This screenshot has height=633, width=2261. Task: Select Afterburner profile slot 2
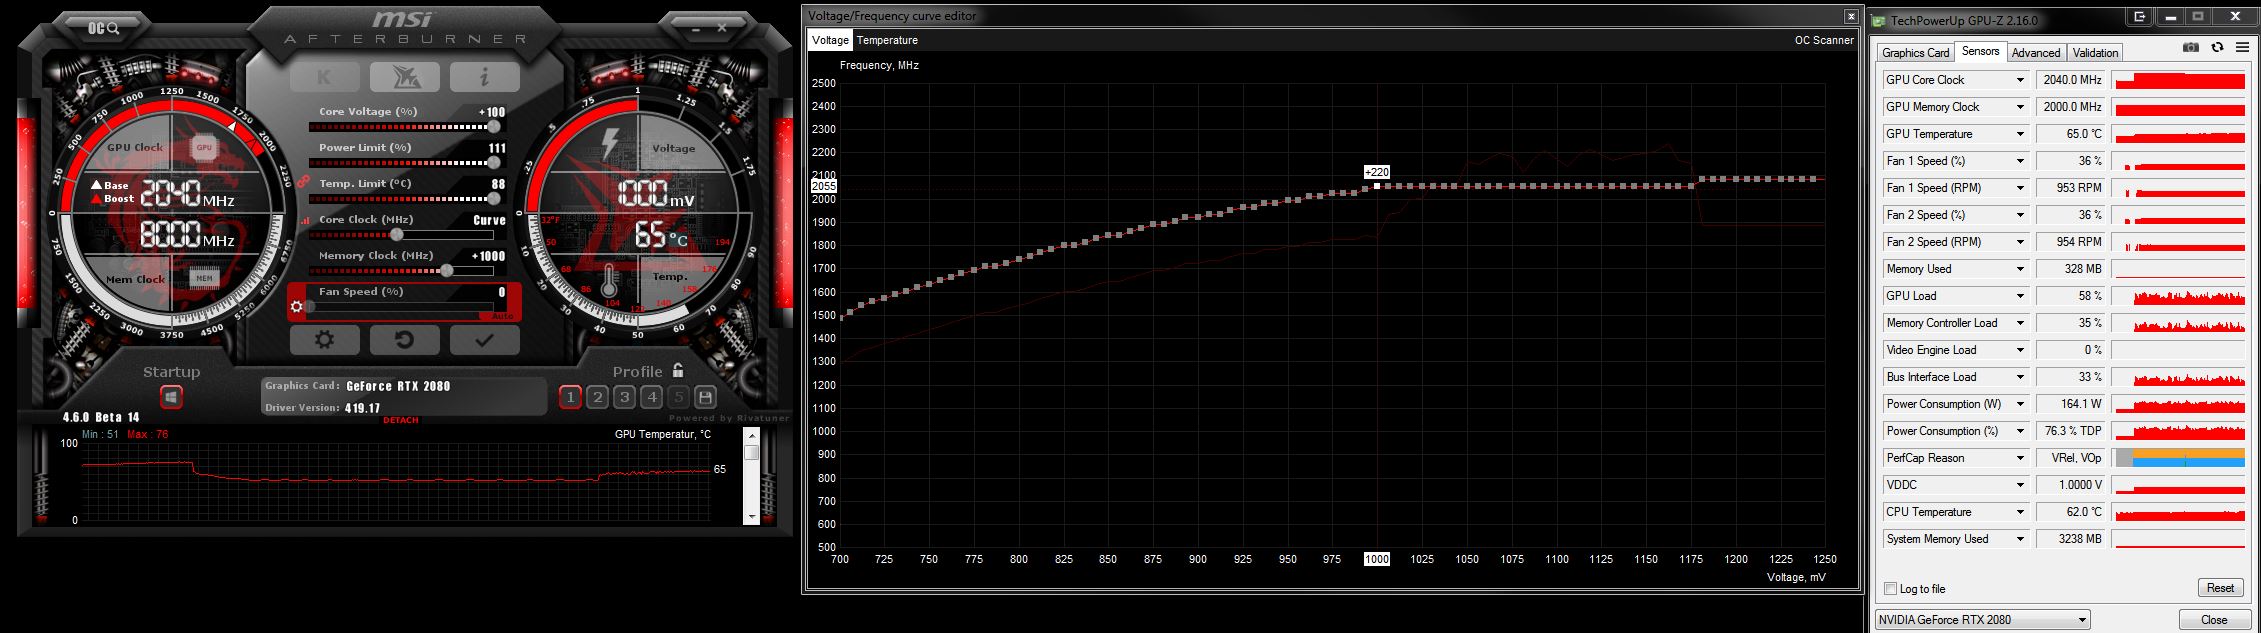click(x=597, y=397)
